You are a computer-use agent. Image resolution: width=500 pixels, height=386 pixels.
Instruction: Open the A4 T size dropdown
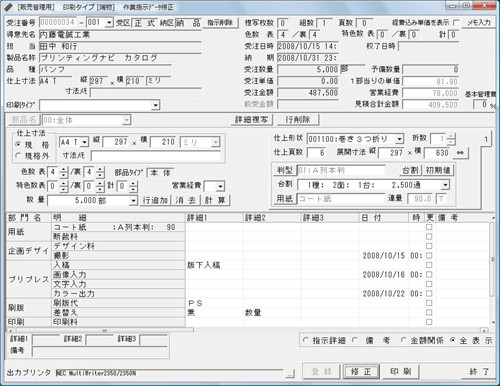[84, 142]
